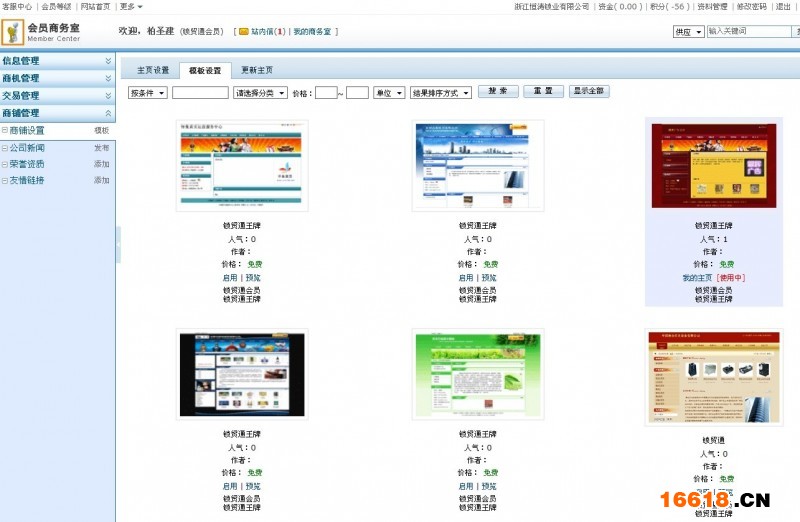Screen dimensions: 800x522
Task: Click the box icon beside 公司新闻
Action: [5, 147]
